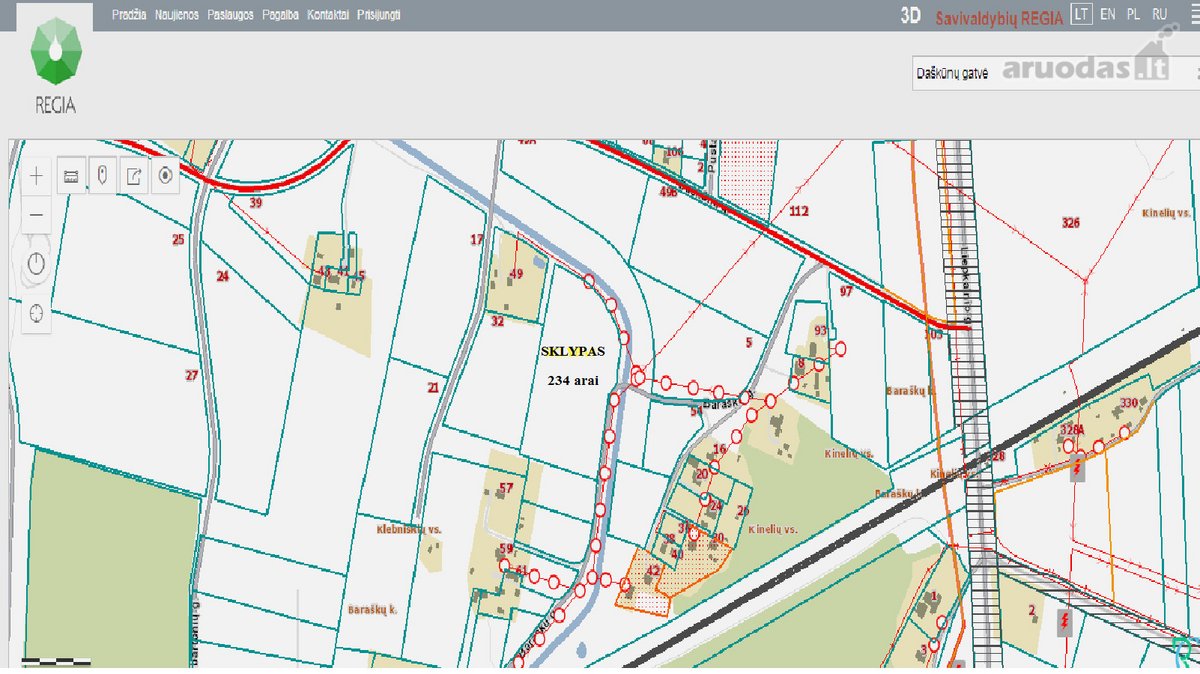1200x674 pixels.
Task: Switch language to PL
Action: pos(1133,14)
